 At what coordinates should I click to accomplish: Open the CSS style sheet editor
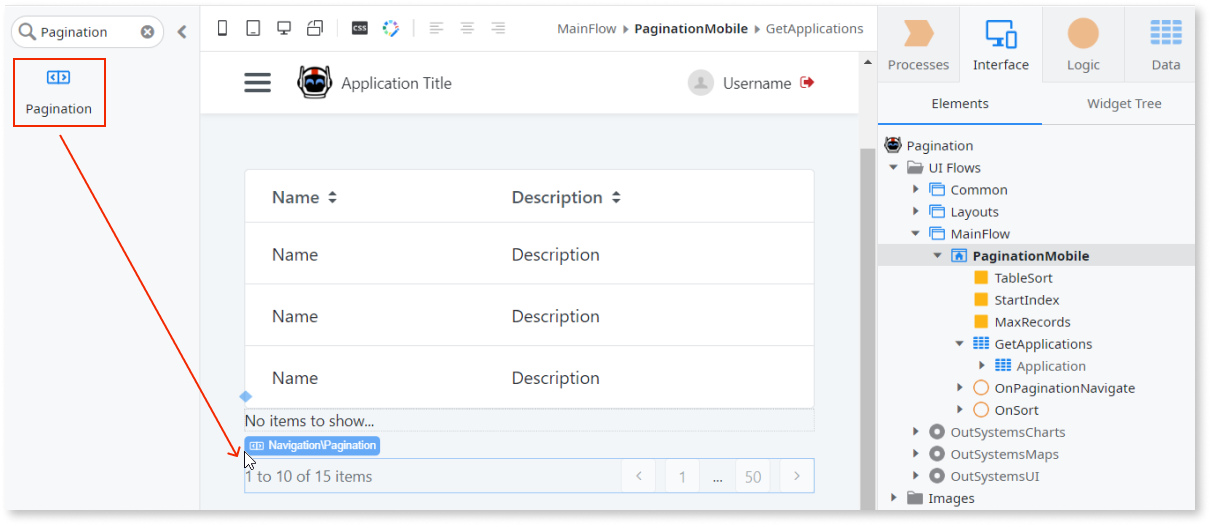coord(359,29)
